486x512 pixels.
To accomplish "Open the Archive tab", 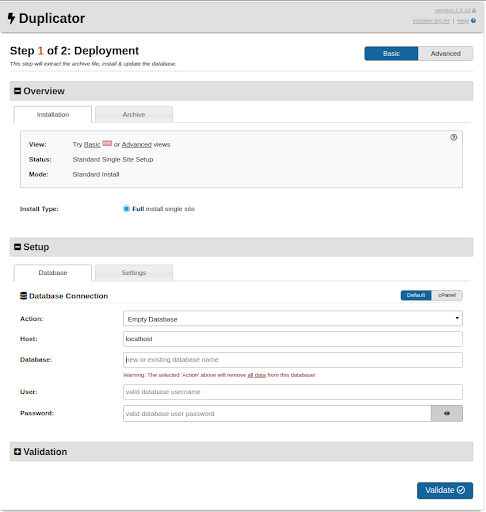I will [134, 114].
